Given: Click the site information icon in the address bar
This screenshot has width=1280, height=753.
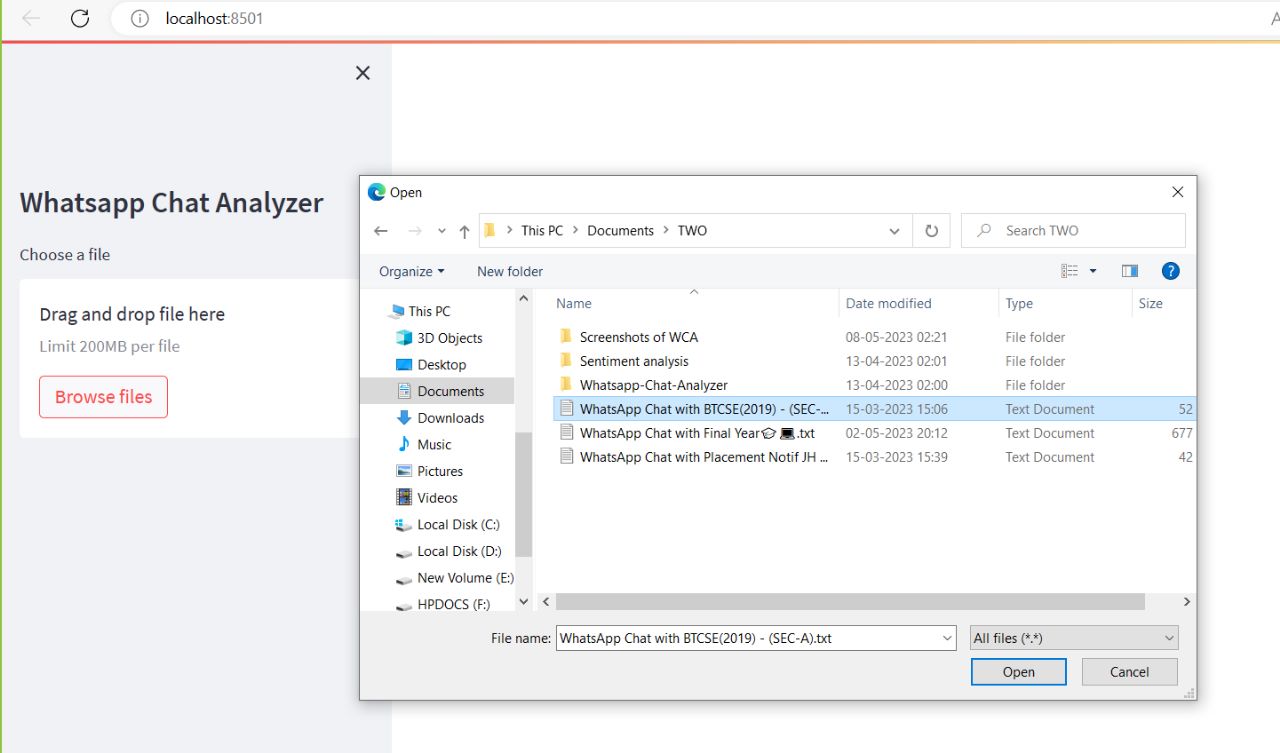Looking at the screenshot, I should pos(138,18).
